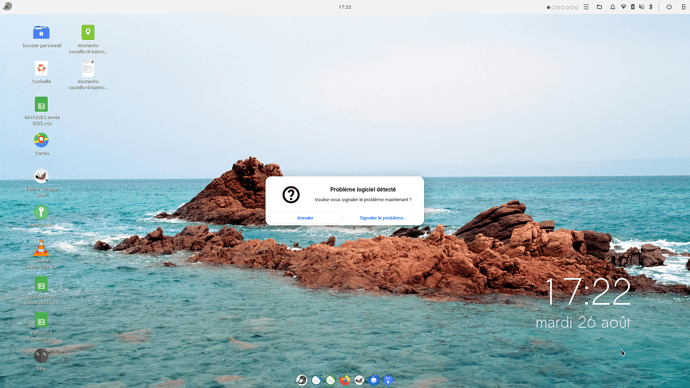
Task: Launch the VLC media player cone icon
Action: (x=41, y=249)
